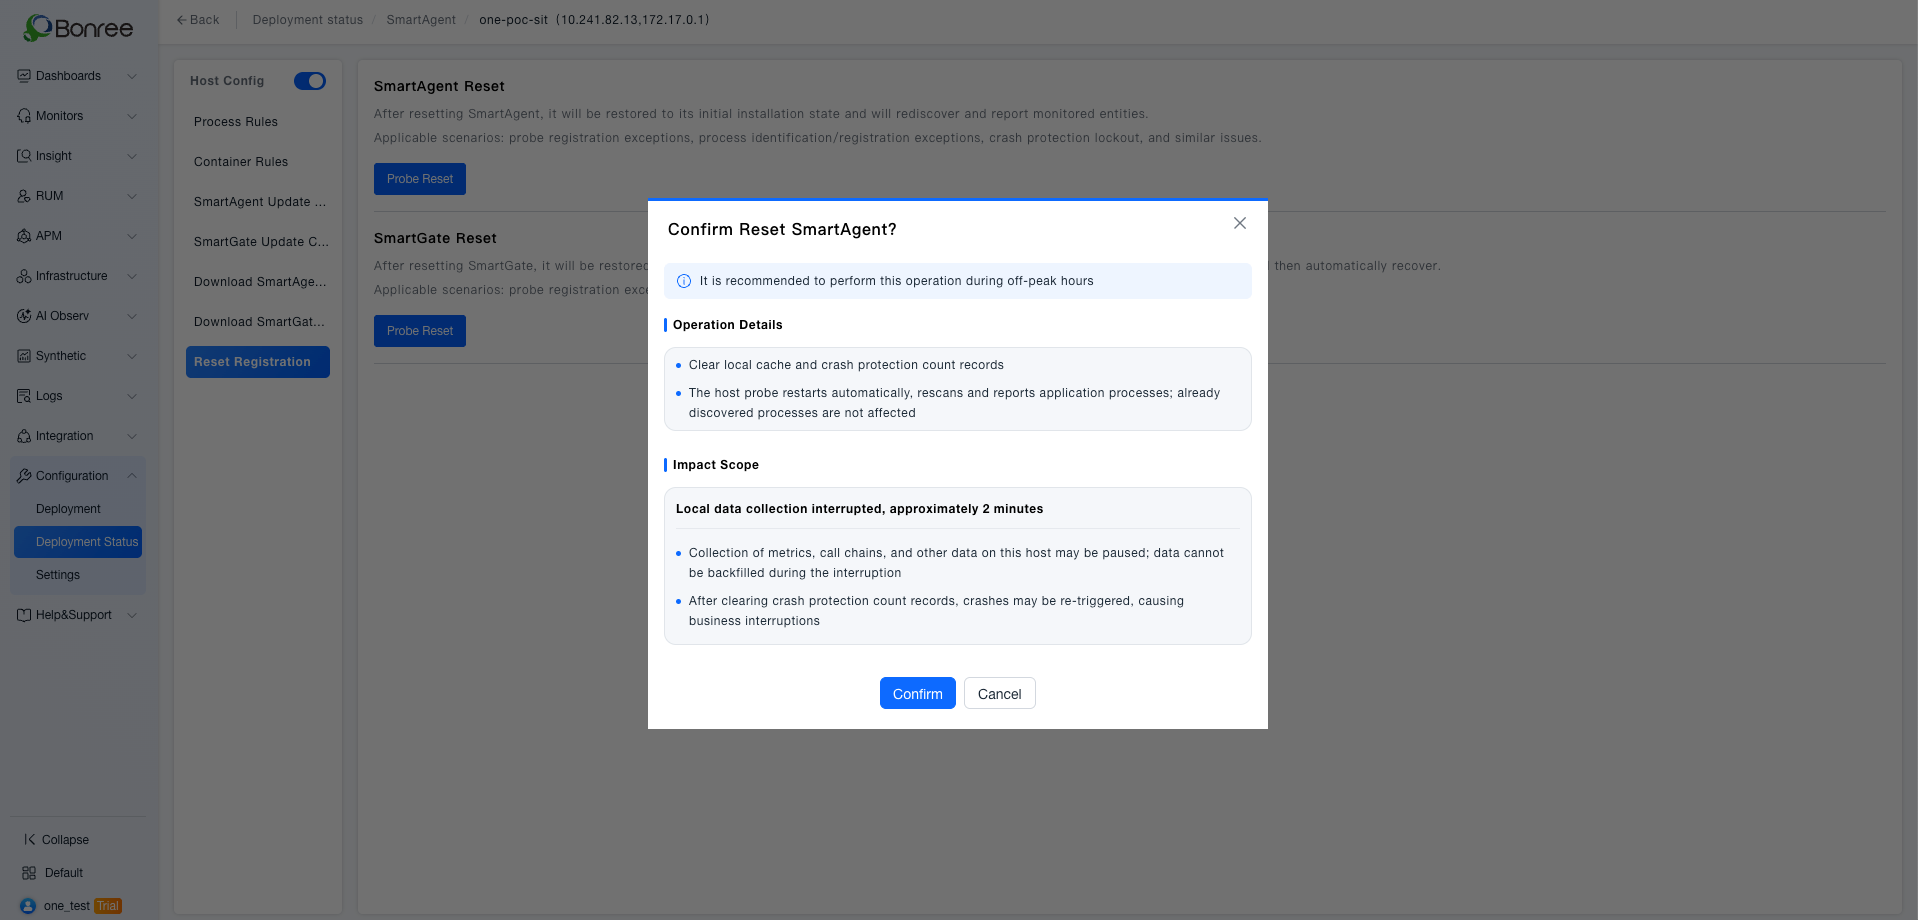Click the SmartGate Reset heading
The height and width of the screenshot is (920, 1918).
[x=435, y=238]
